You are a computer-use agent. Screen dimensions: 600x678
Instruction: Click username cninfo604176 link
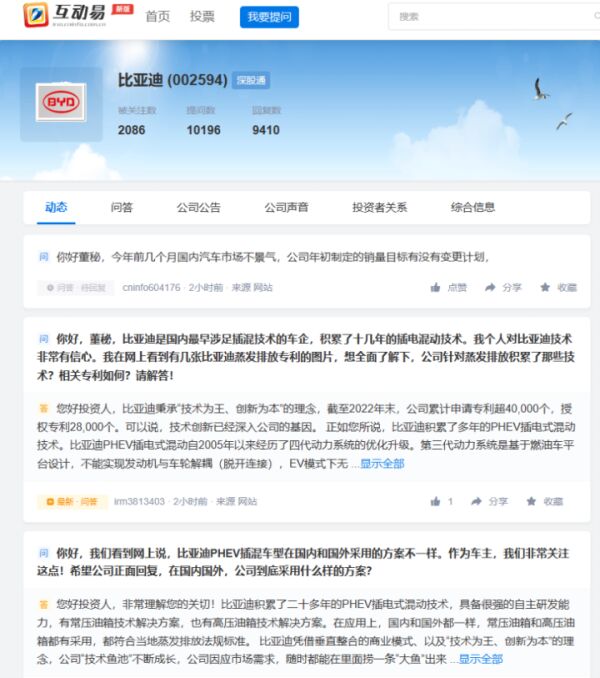pos(151,288)
